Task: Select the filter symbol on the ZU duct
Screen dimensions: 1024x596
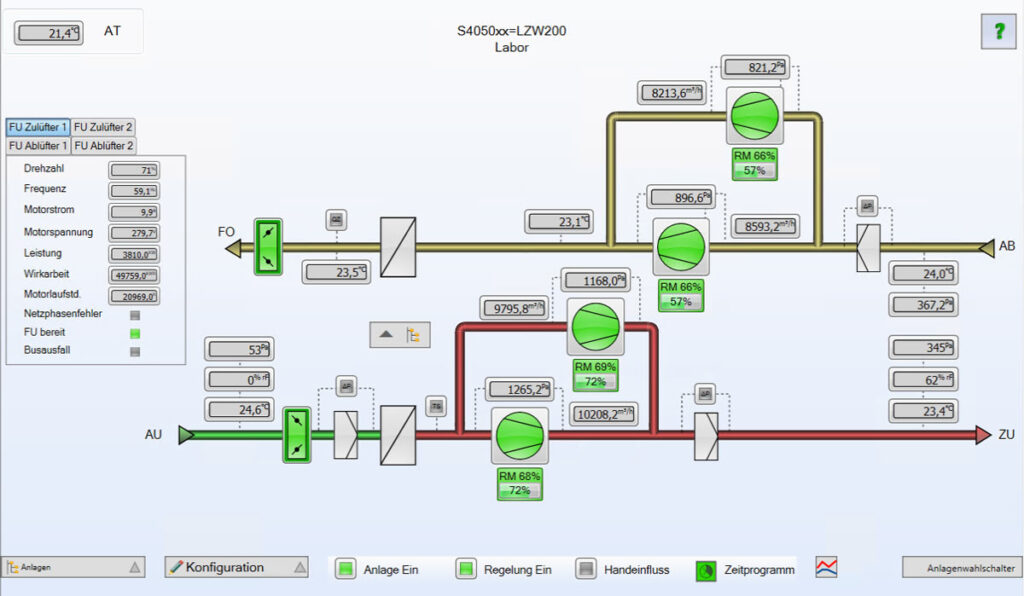Action: click(x=706, y=435)
